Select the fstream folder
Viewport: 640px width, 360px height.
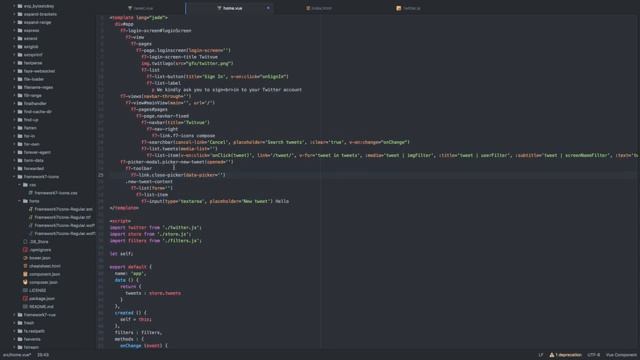[31, 347]
